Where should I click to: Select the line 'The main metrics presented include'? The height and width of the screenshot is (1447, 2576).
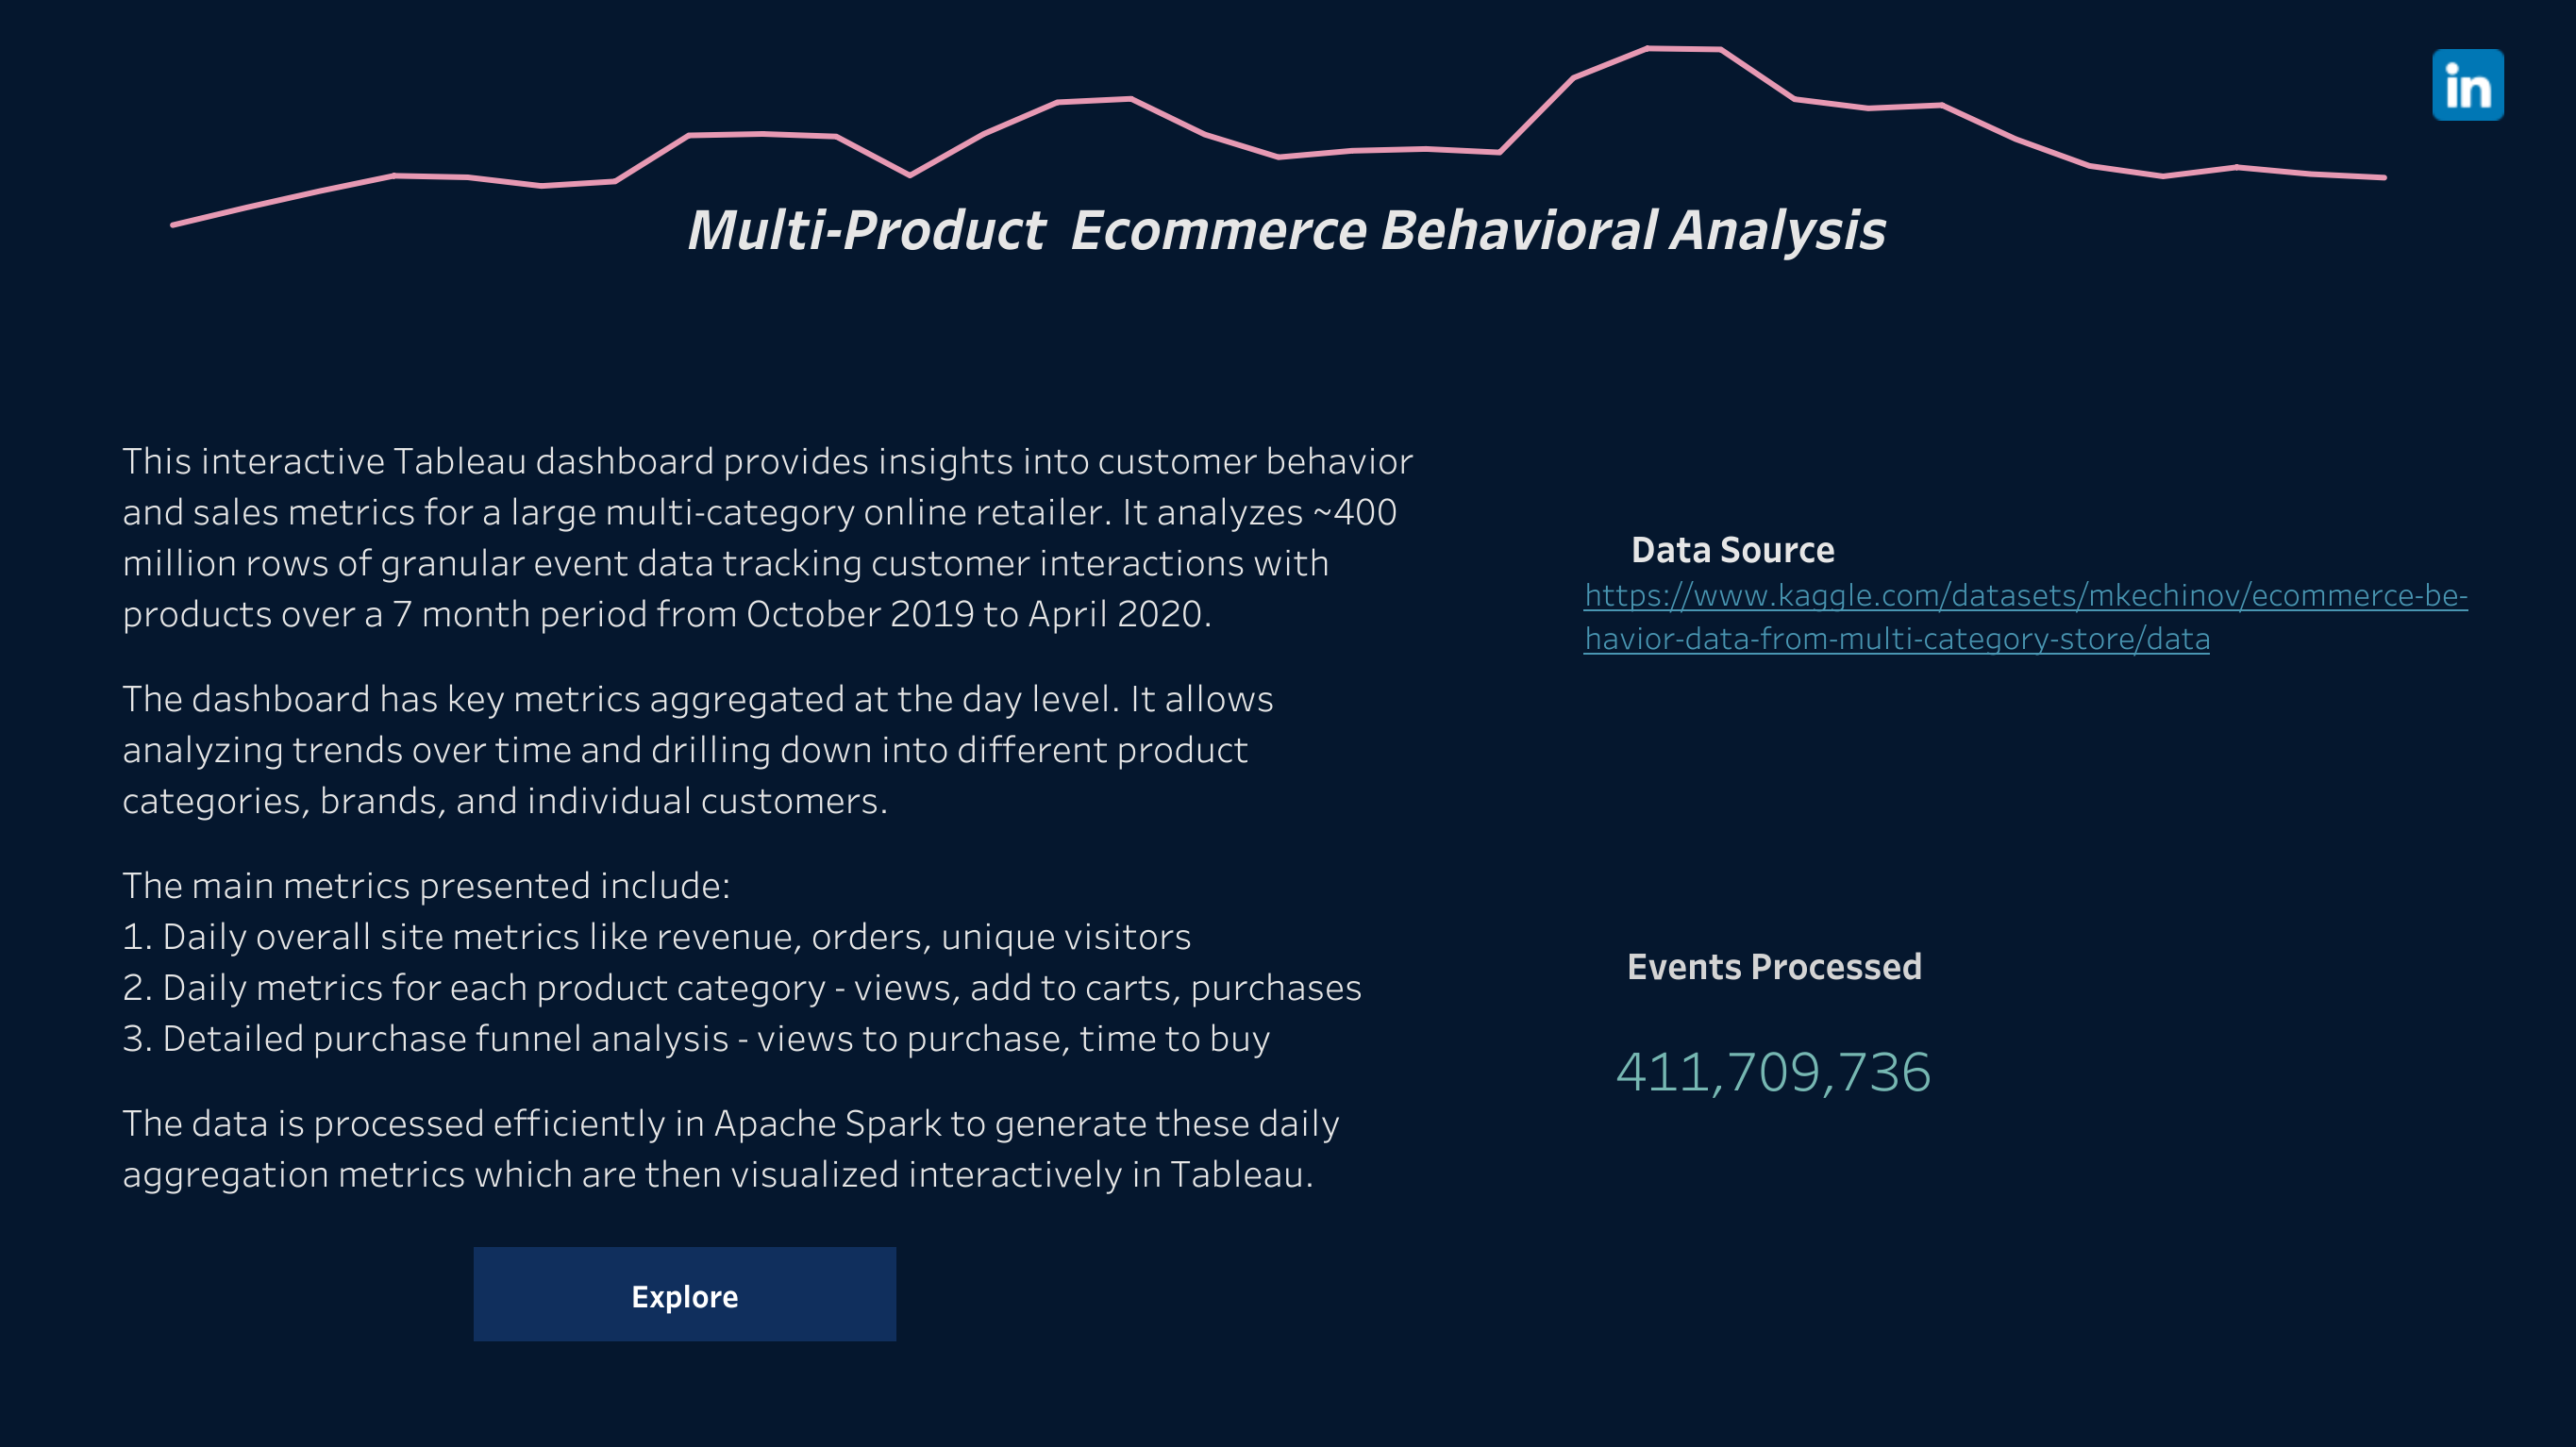point(426,886)
